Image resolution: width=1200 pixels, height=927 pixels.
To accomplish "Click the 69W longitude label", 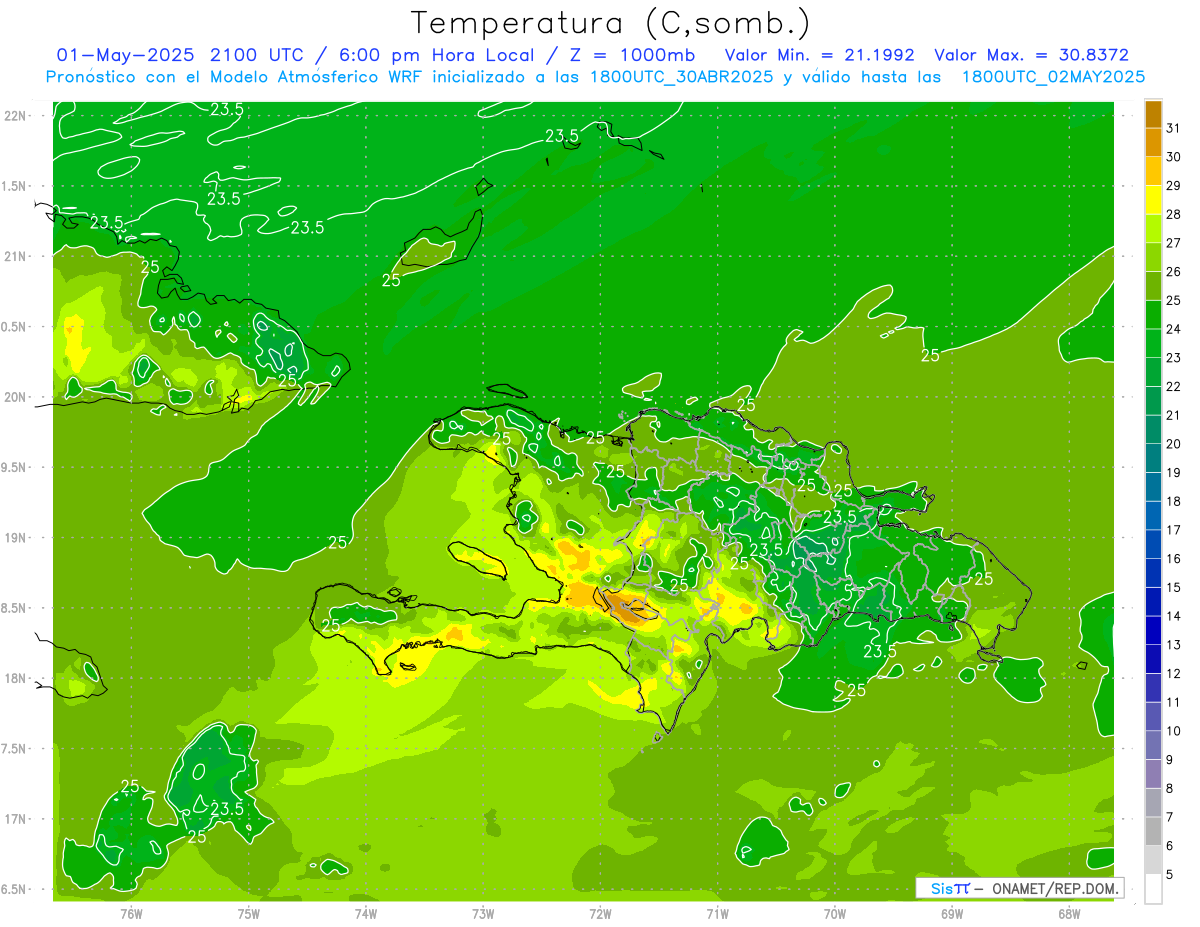I will (952, 913).
